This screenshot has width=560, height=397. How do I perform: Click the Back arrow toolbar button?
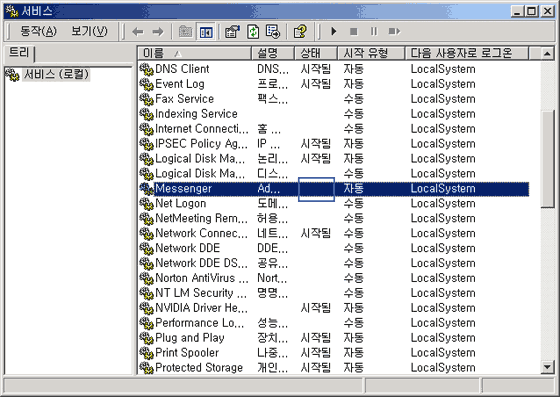(138, 32)
